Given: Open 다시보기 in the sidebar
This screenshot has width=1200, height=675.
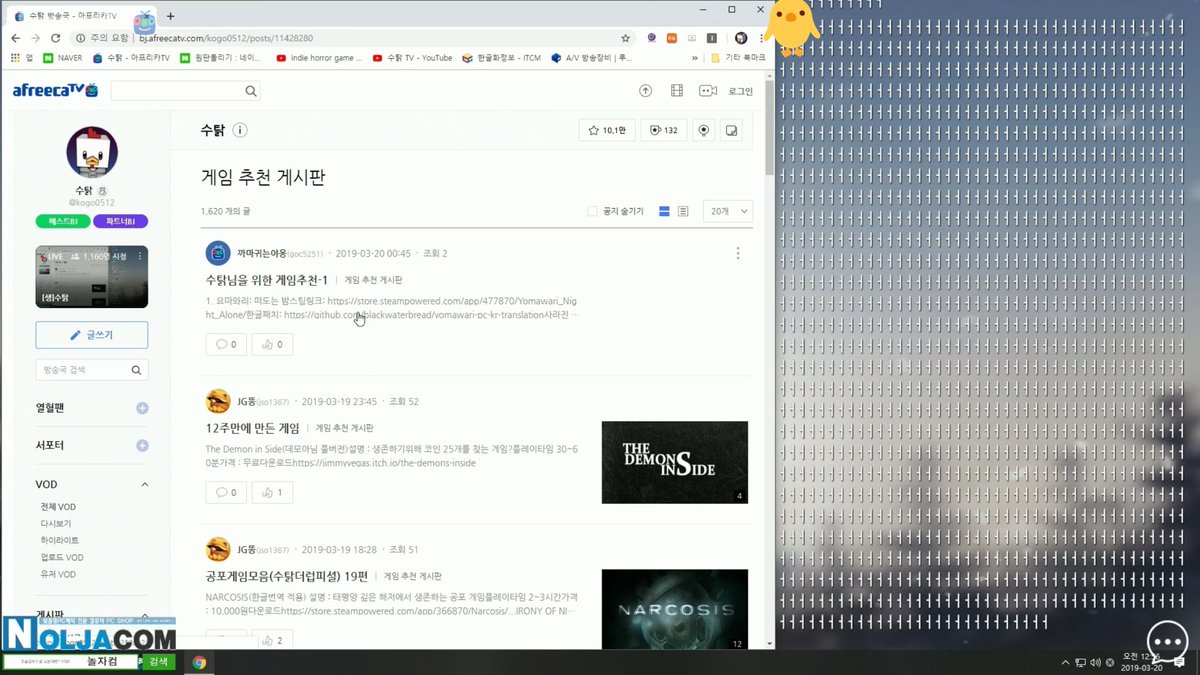Looking at the screenshot, I should [x=57, y=523].
